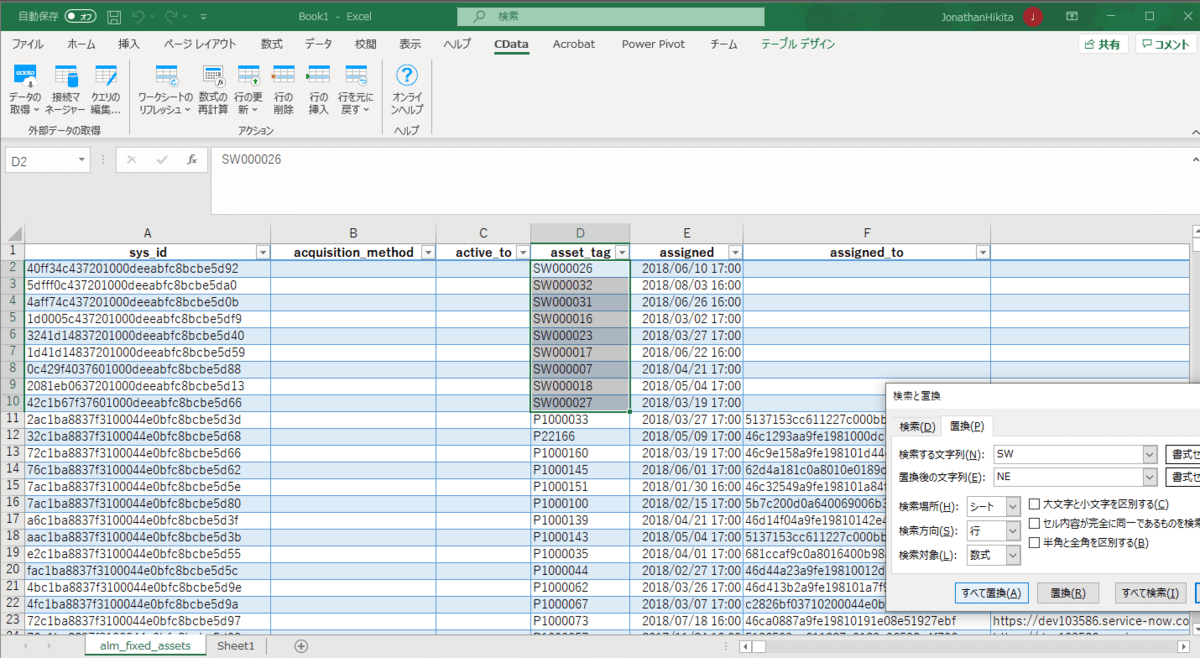
Task: Select the Sheet1 worksheet tab
Action: coord(236,646)
